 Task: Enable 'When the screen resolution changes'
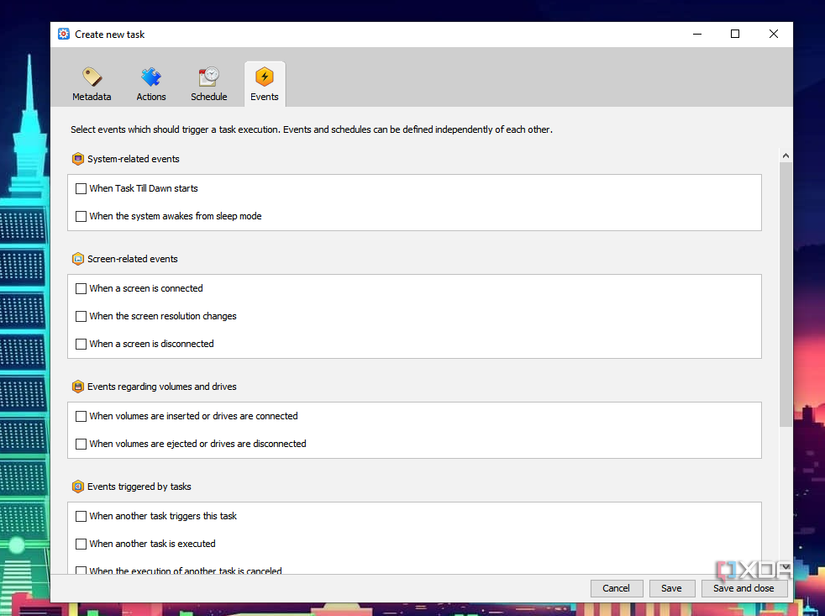[x=81, y=316]
